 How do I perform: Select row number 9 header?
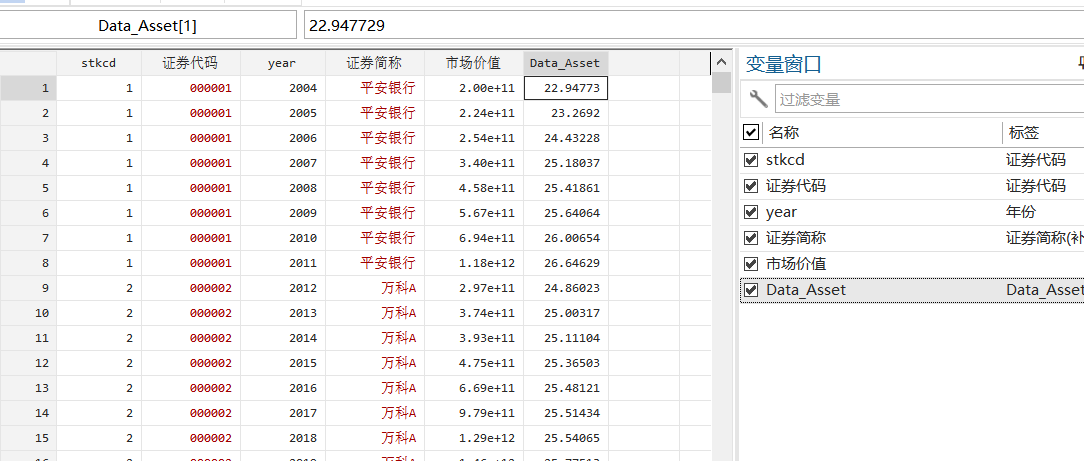click(x=28, y=288)
